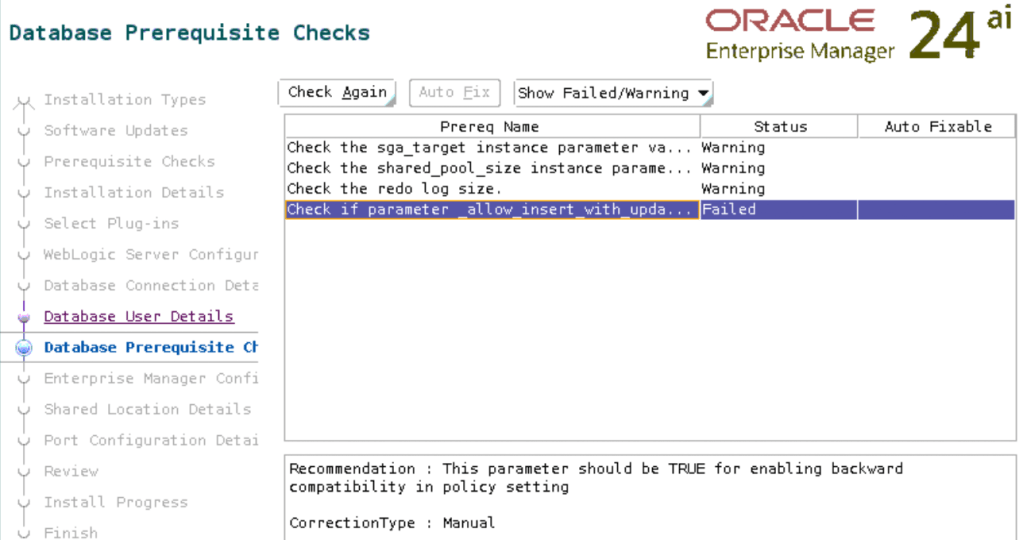
Task: Click the disabled Auto Fix button
Action: tap(454, 93)
